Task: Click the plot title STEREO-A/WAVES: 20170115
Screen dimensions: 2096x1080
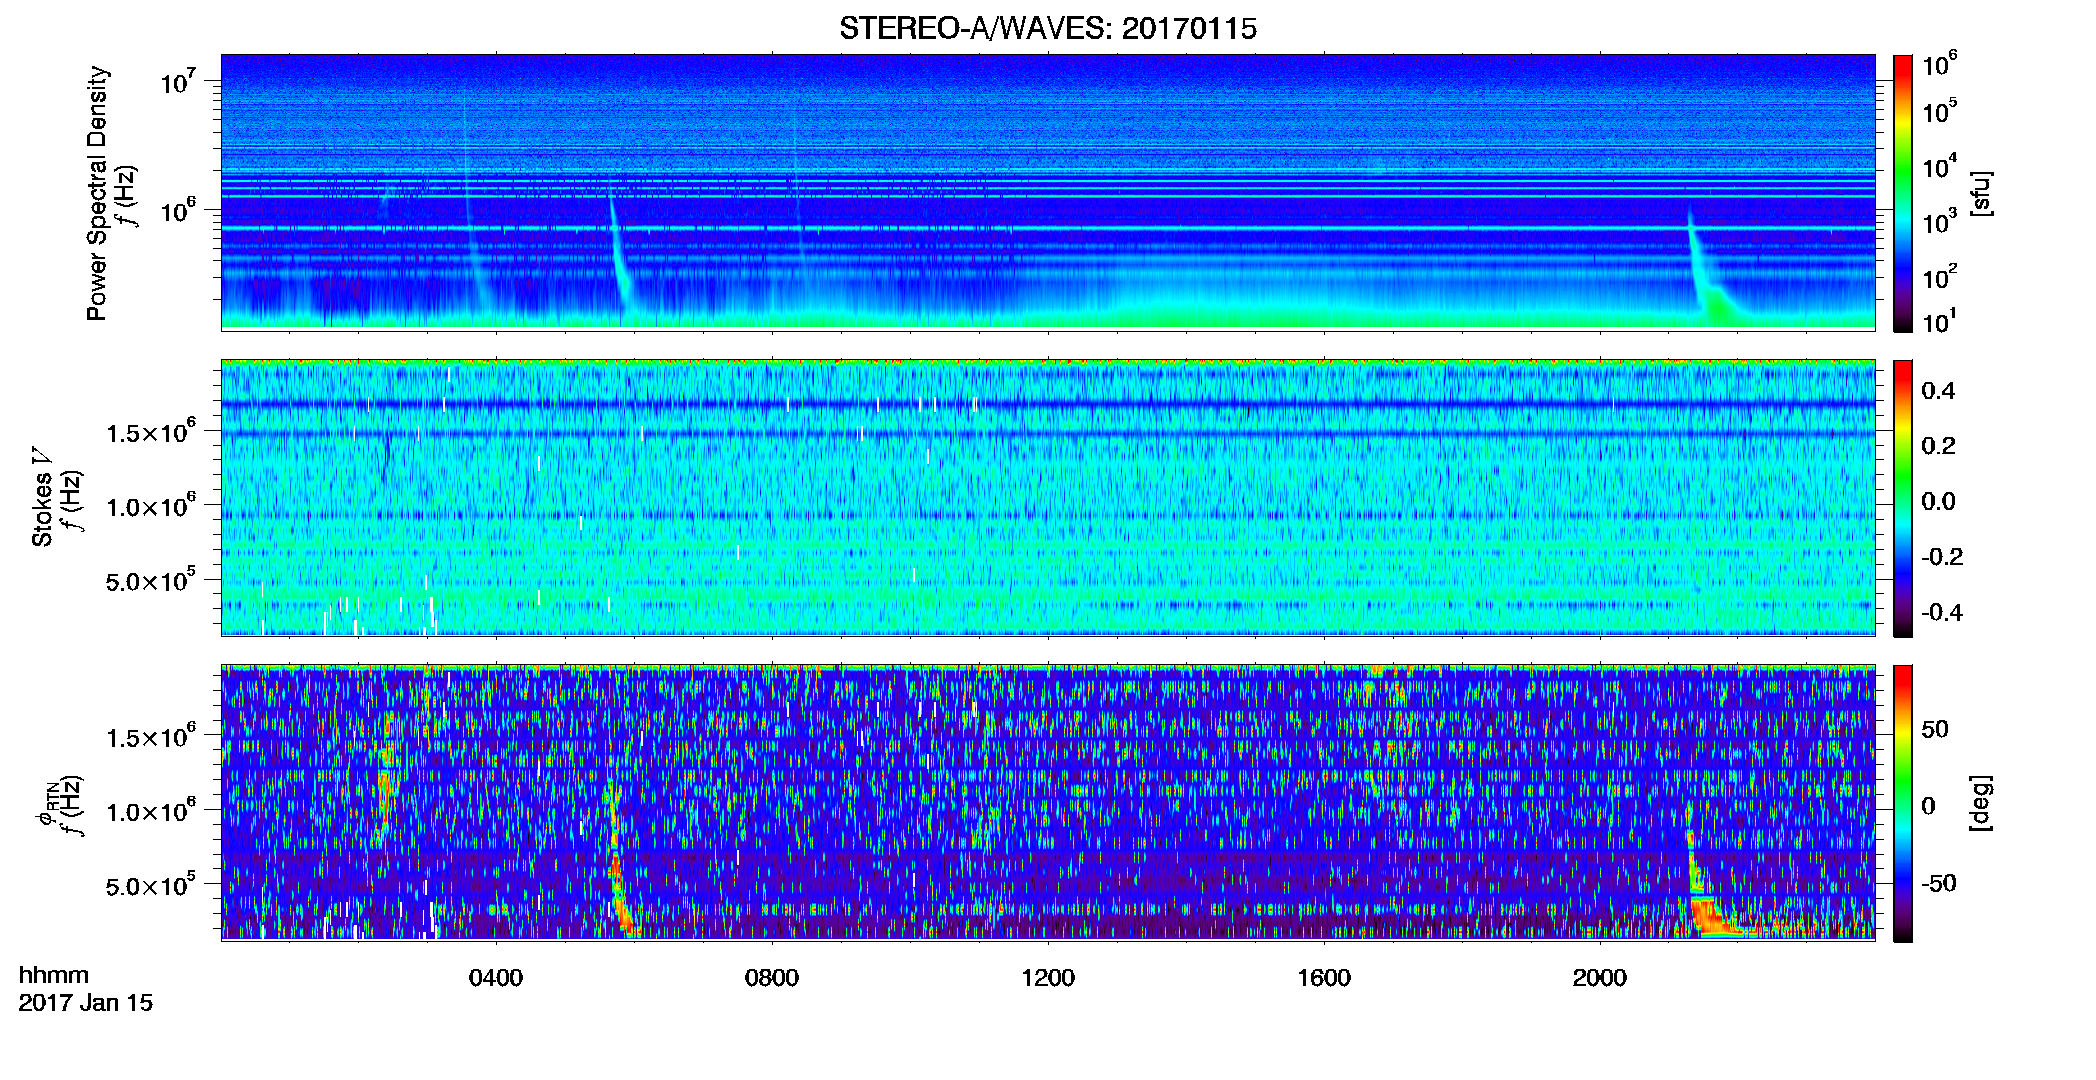Action: (x=1047, y=29)
